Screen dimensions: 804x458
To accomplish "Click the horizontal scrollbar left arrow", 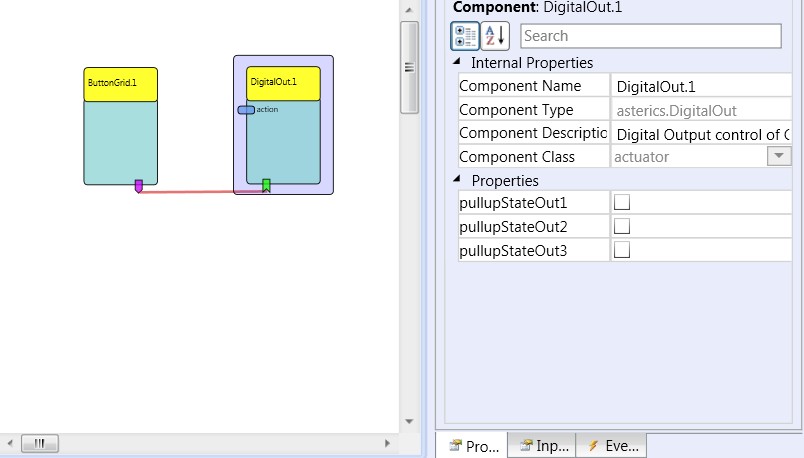I will [x=10, y=443].
